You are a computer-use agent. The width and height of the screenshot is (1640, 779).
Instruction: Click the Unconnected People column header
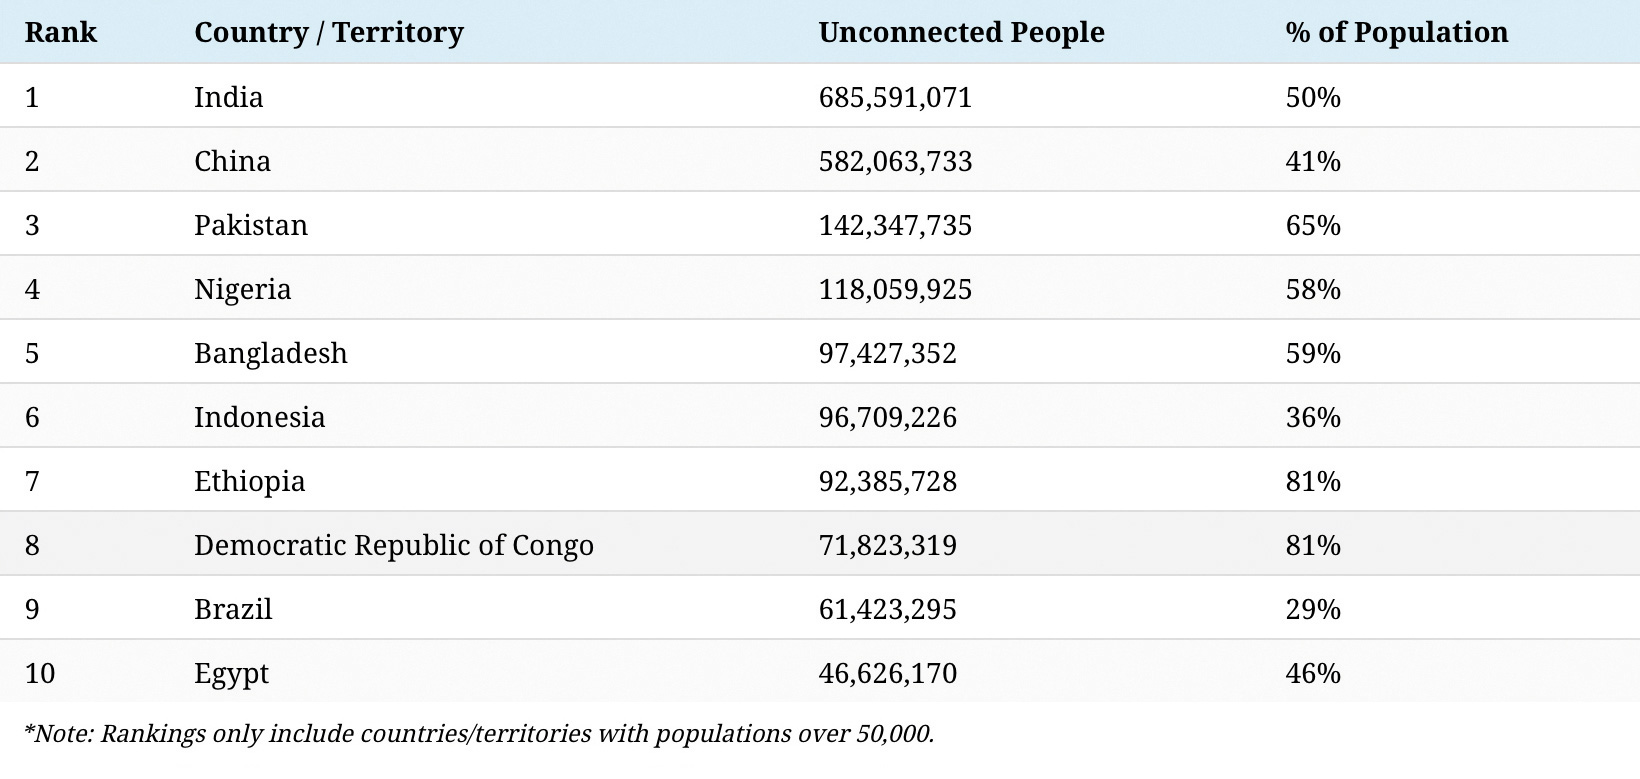tap(961, 32)
